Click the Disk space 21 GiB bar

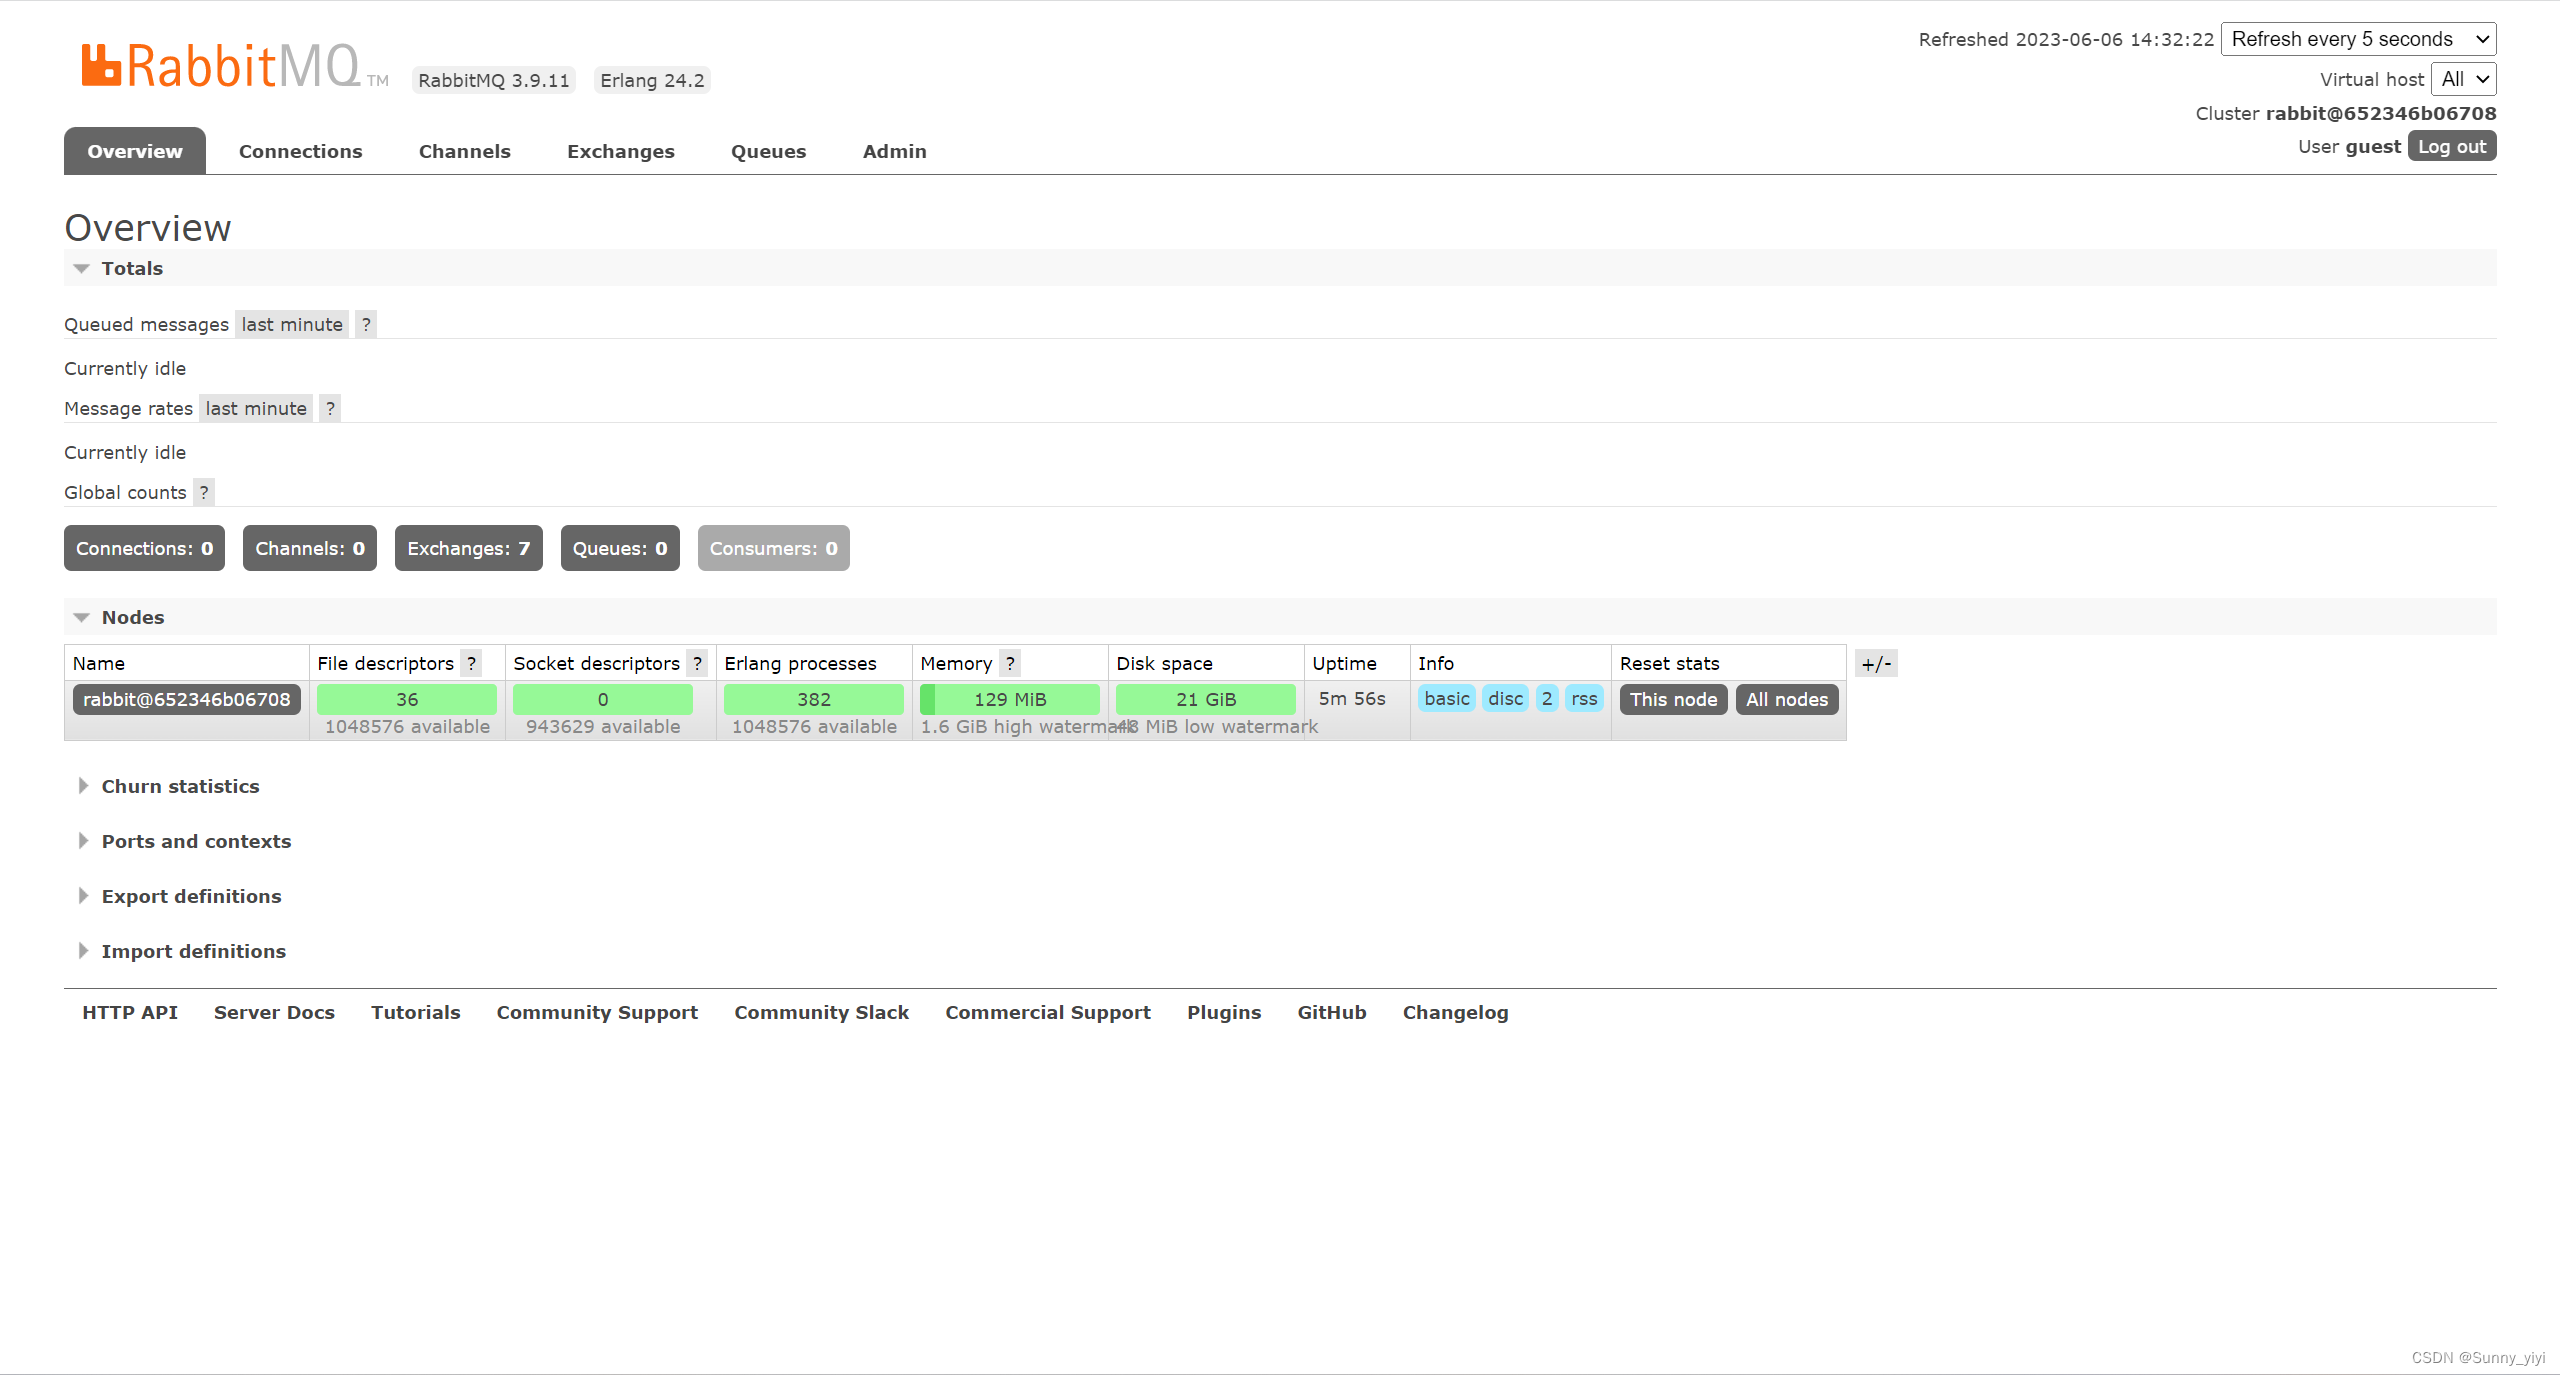pos(1206,699)
